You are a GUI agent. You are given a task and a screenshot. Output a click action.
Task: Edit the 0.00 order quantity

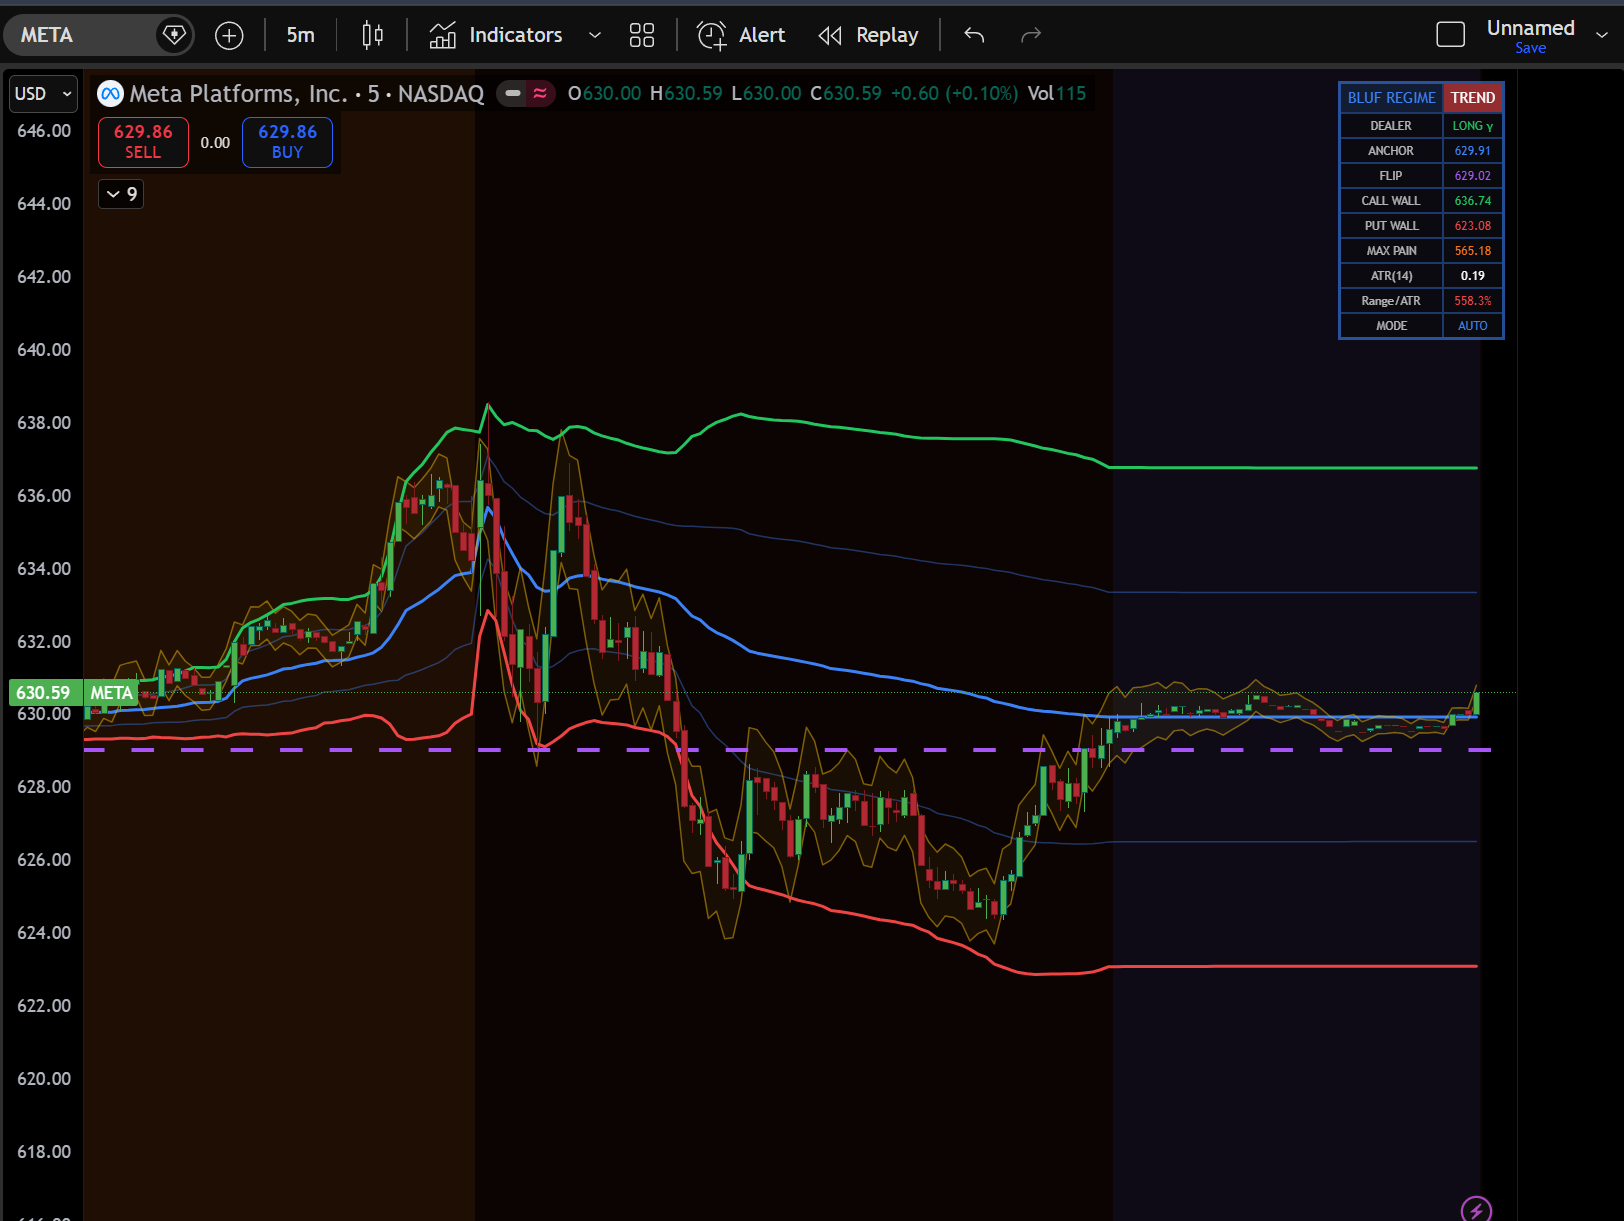[215, 143]
